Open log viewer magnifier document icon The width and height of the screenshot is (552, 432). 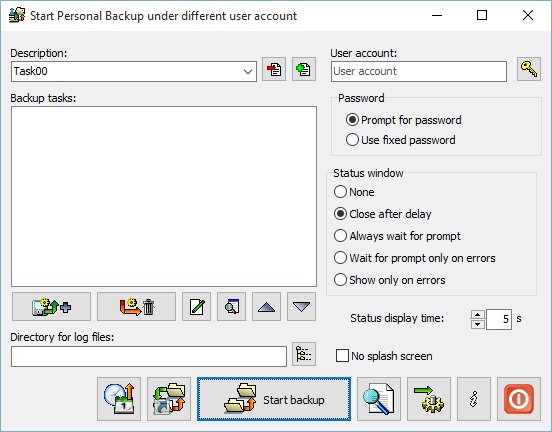[379, 399]
